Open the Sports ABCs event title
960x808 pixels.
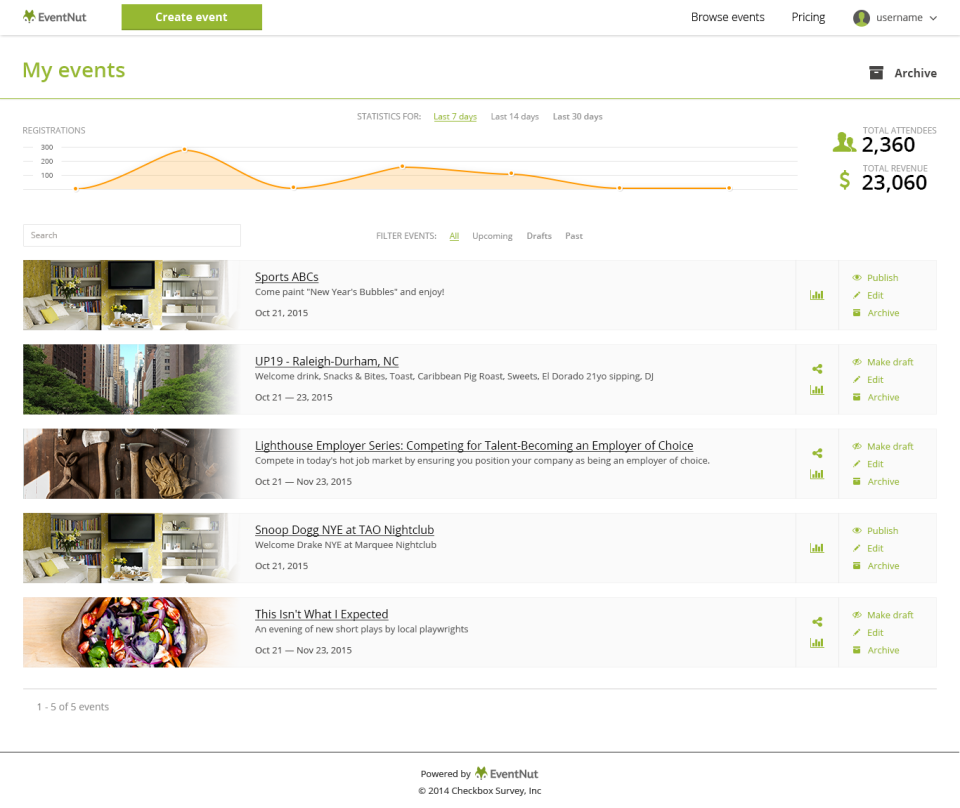(x=287, y=277)
